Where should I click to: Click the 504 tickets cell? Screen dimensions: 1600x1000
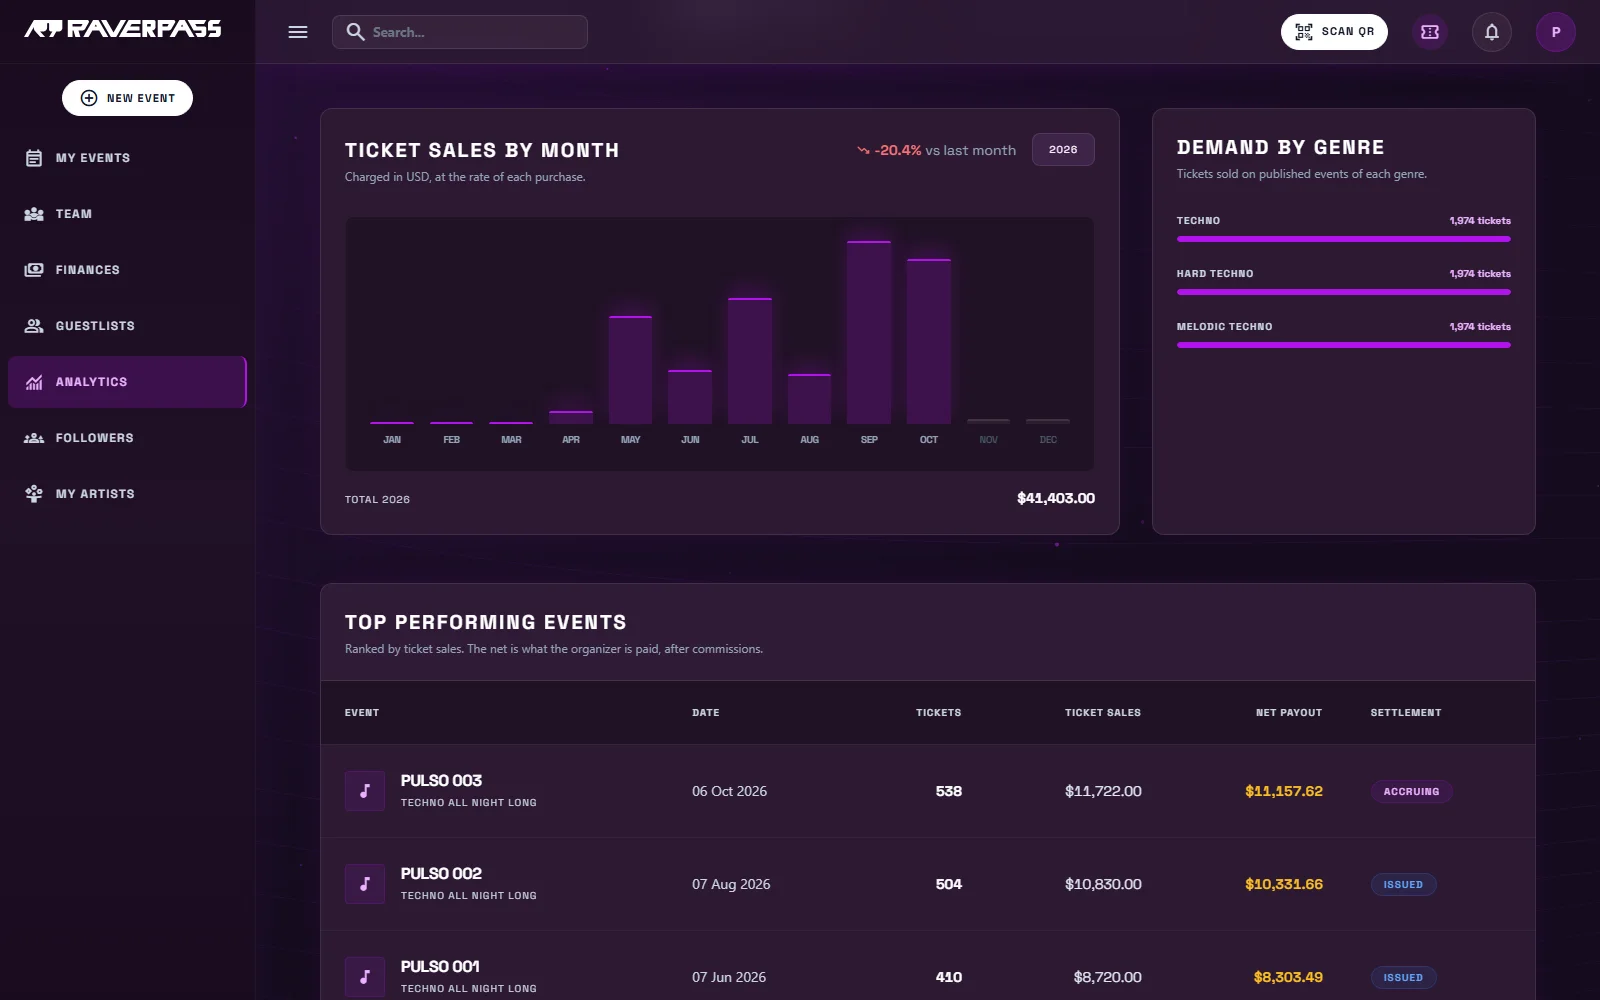pos(949,884)
